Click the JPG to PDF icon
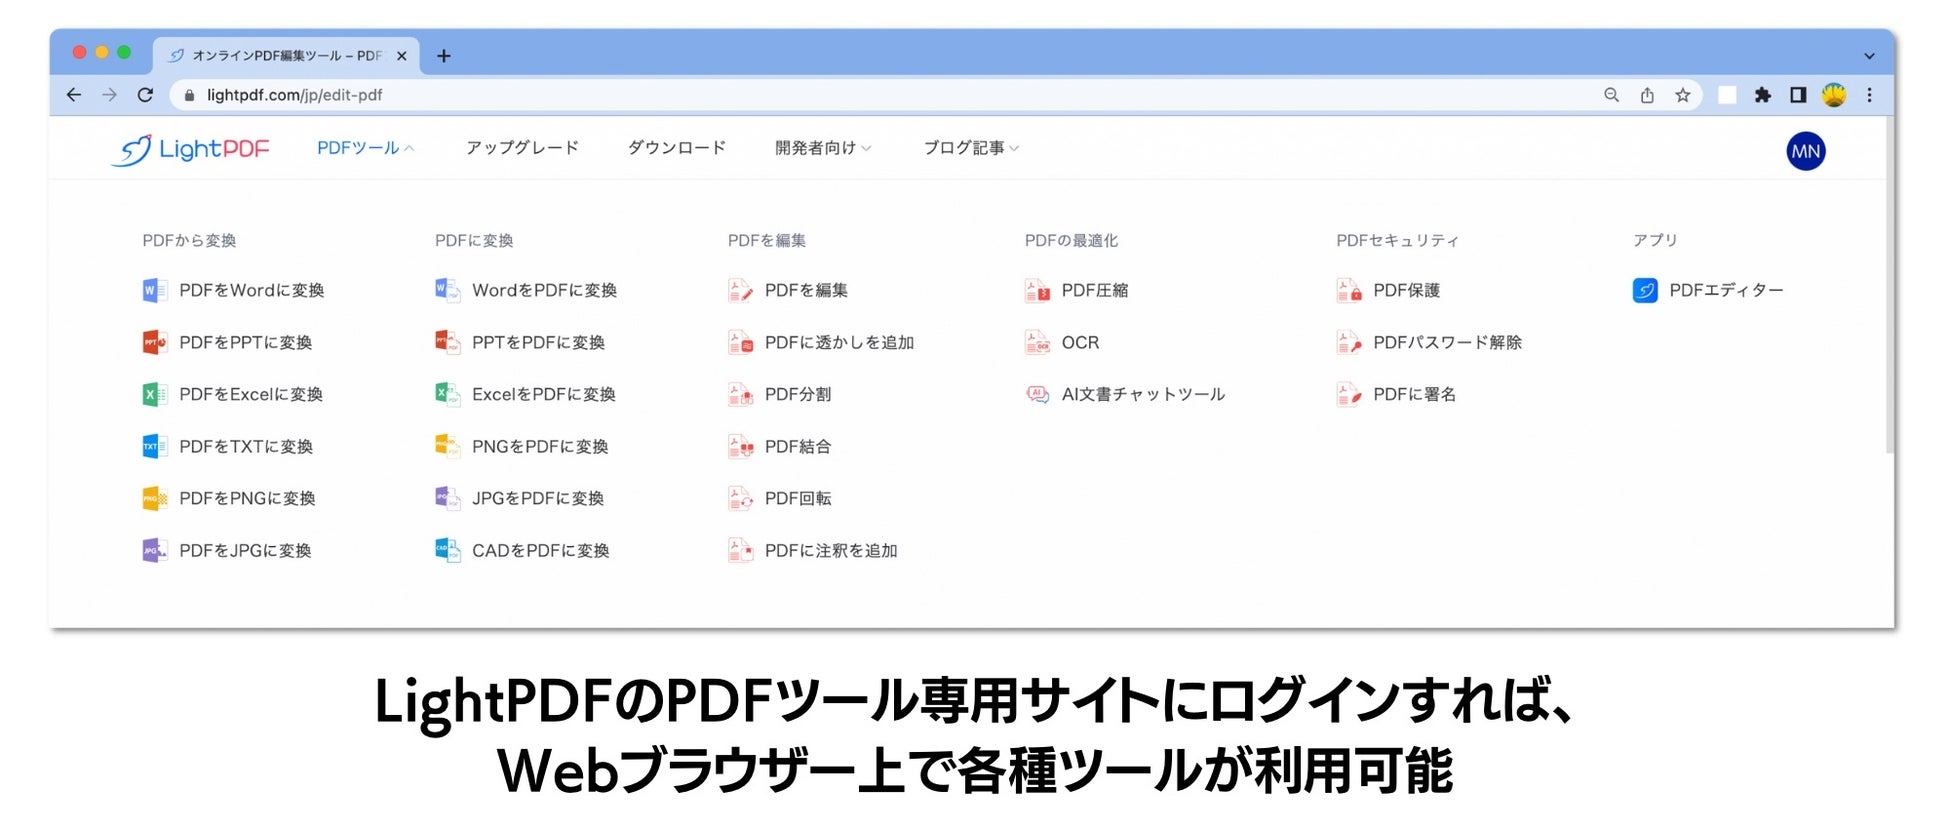Image resolution: width=1950 pixels, height=829 pixels. (447, 499)
